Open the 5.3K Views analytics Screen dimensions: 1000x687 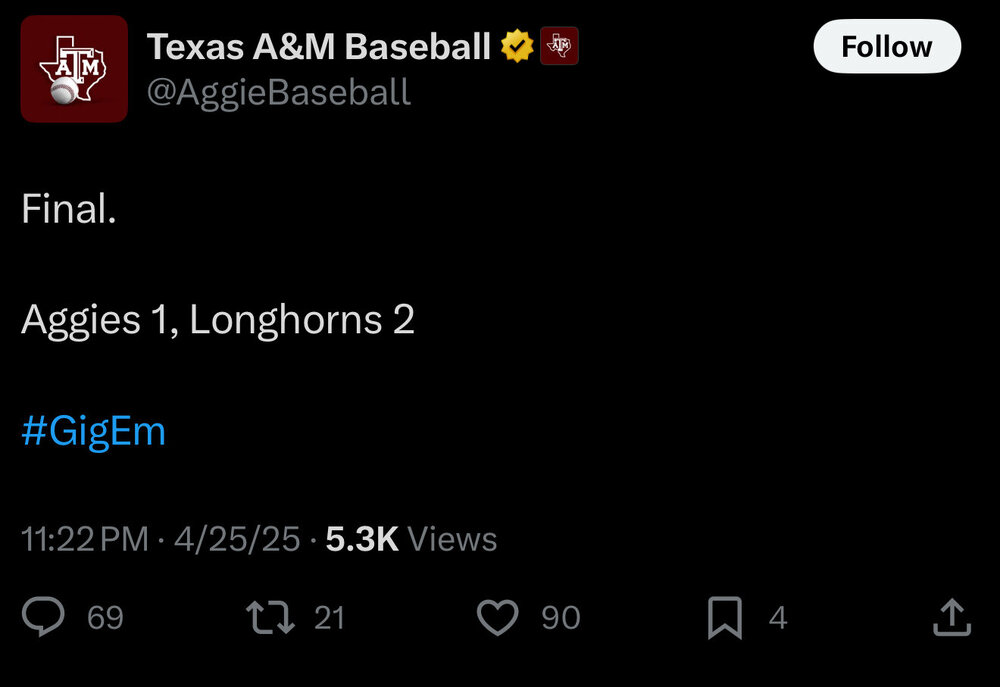(x=411, y=539)
